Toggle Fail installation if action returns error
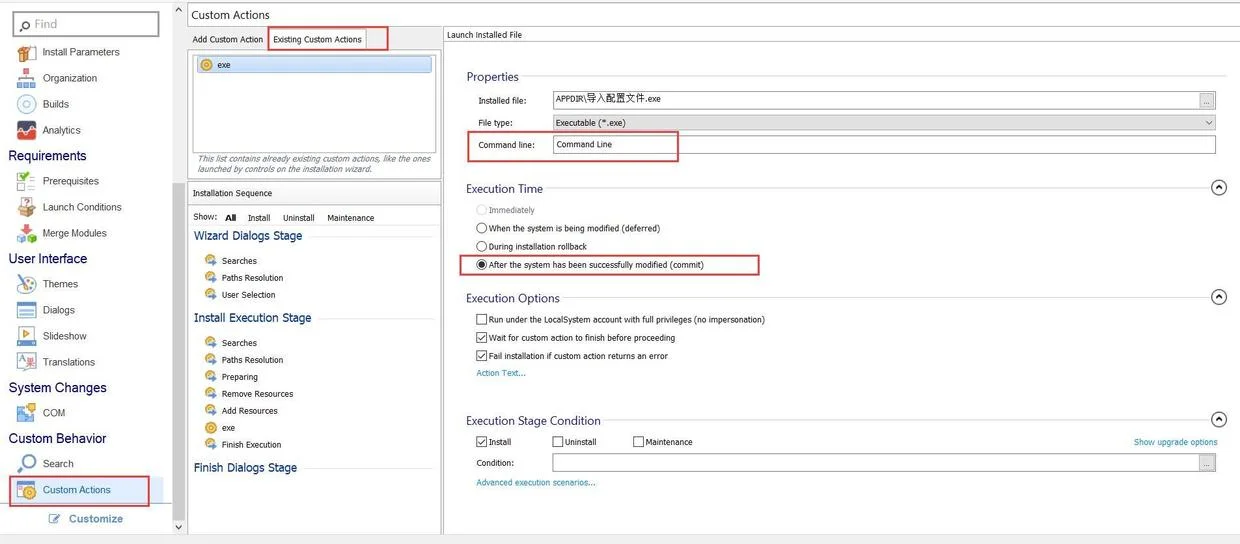The image size is (1240, 544). click(482, 356)
